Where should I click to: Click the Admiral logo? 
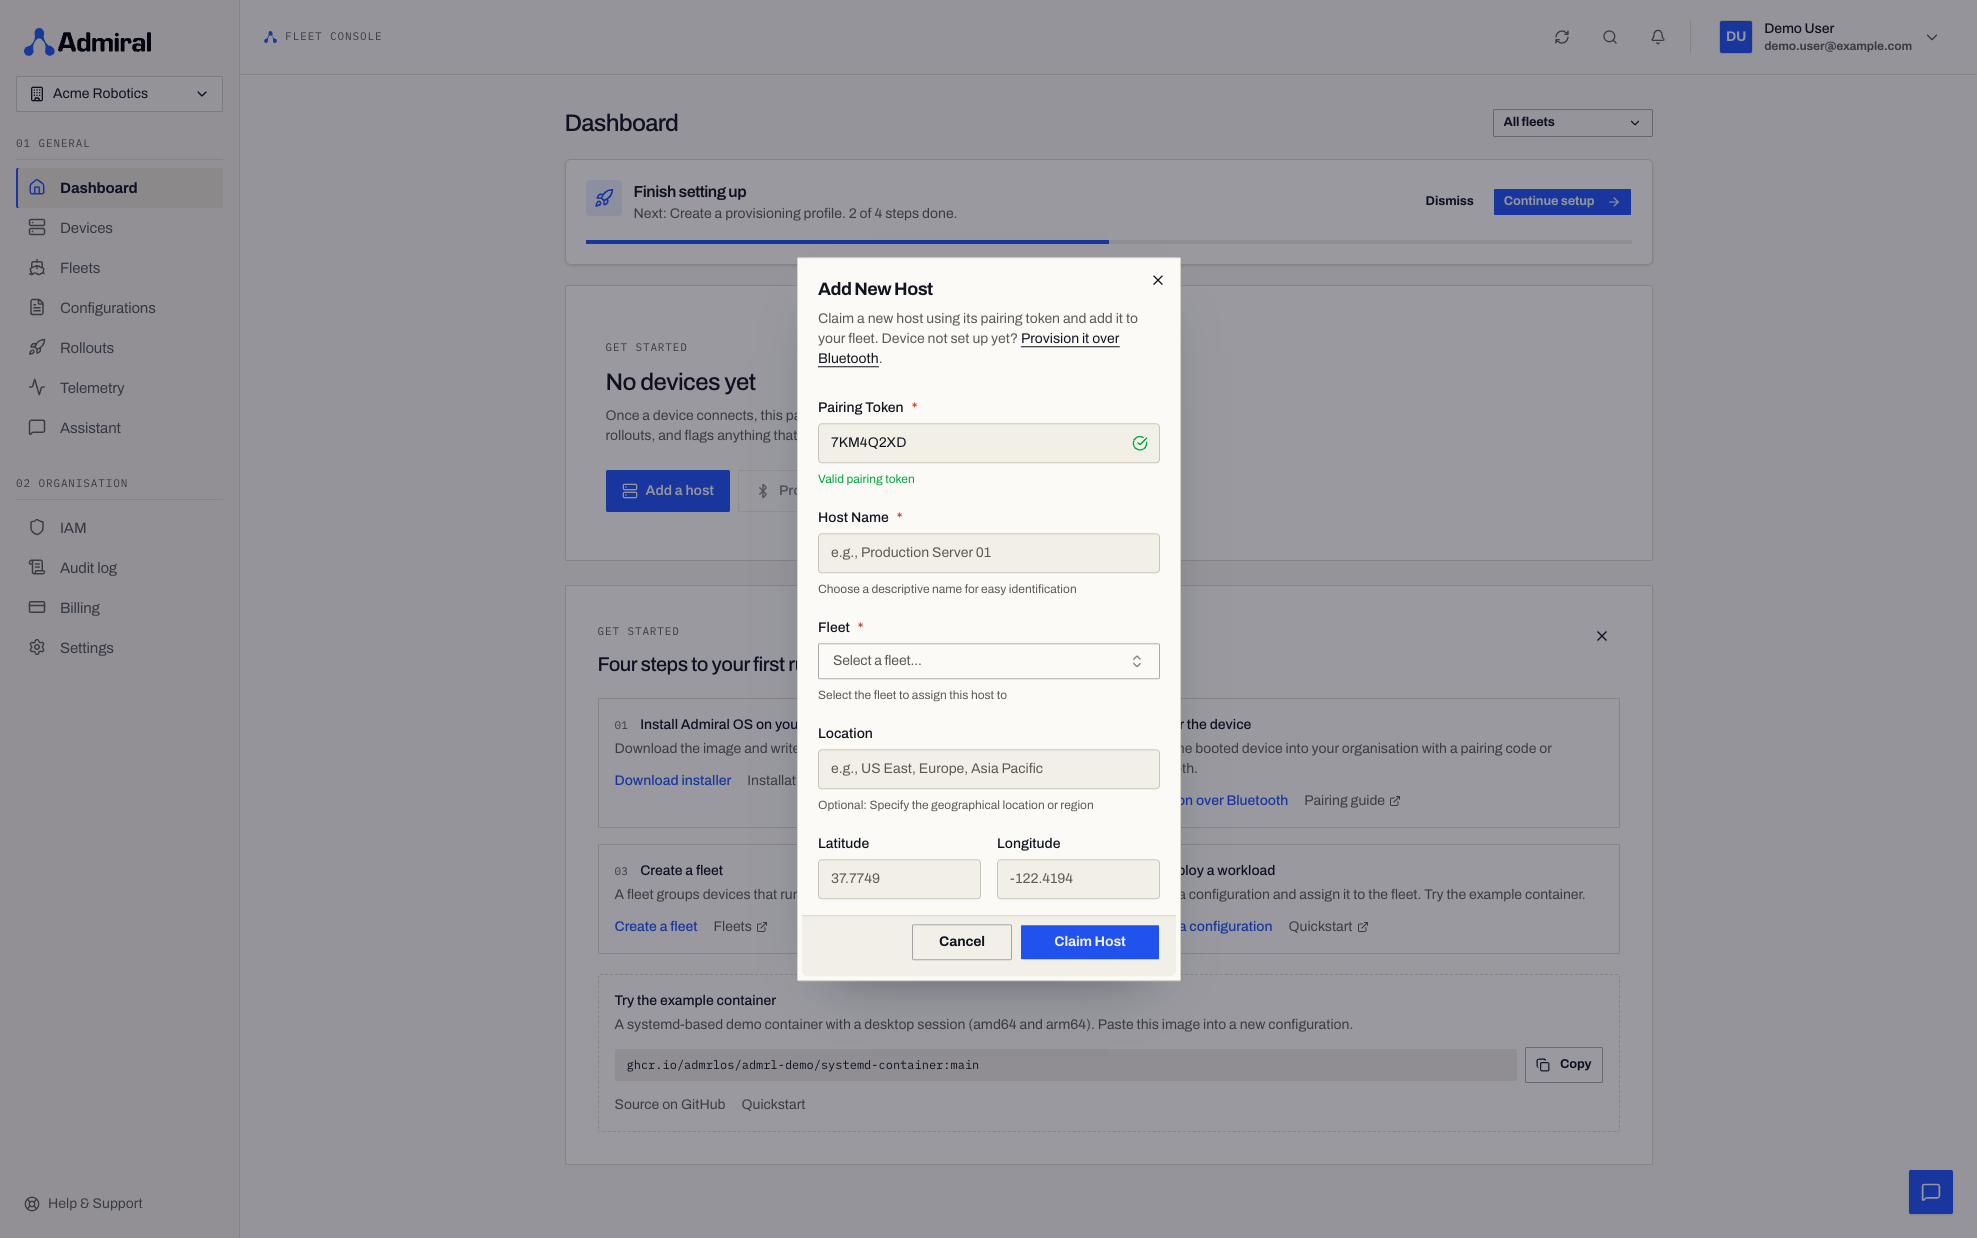click(x=88, y=42)
